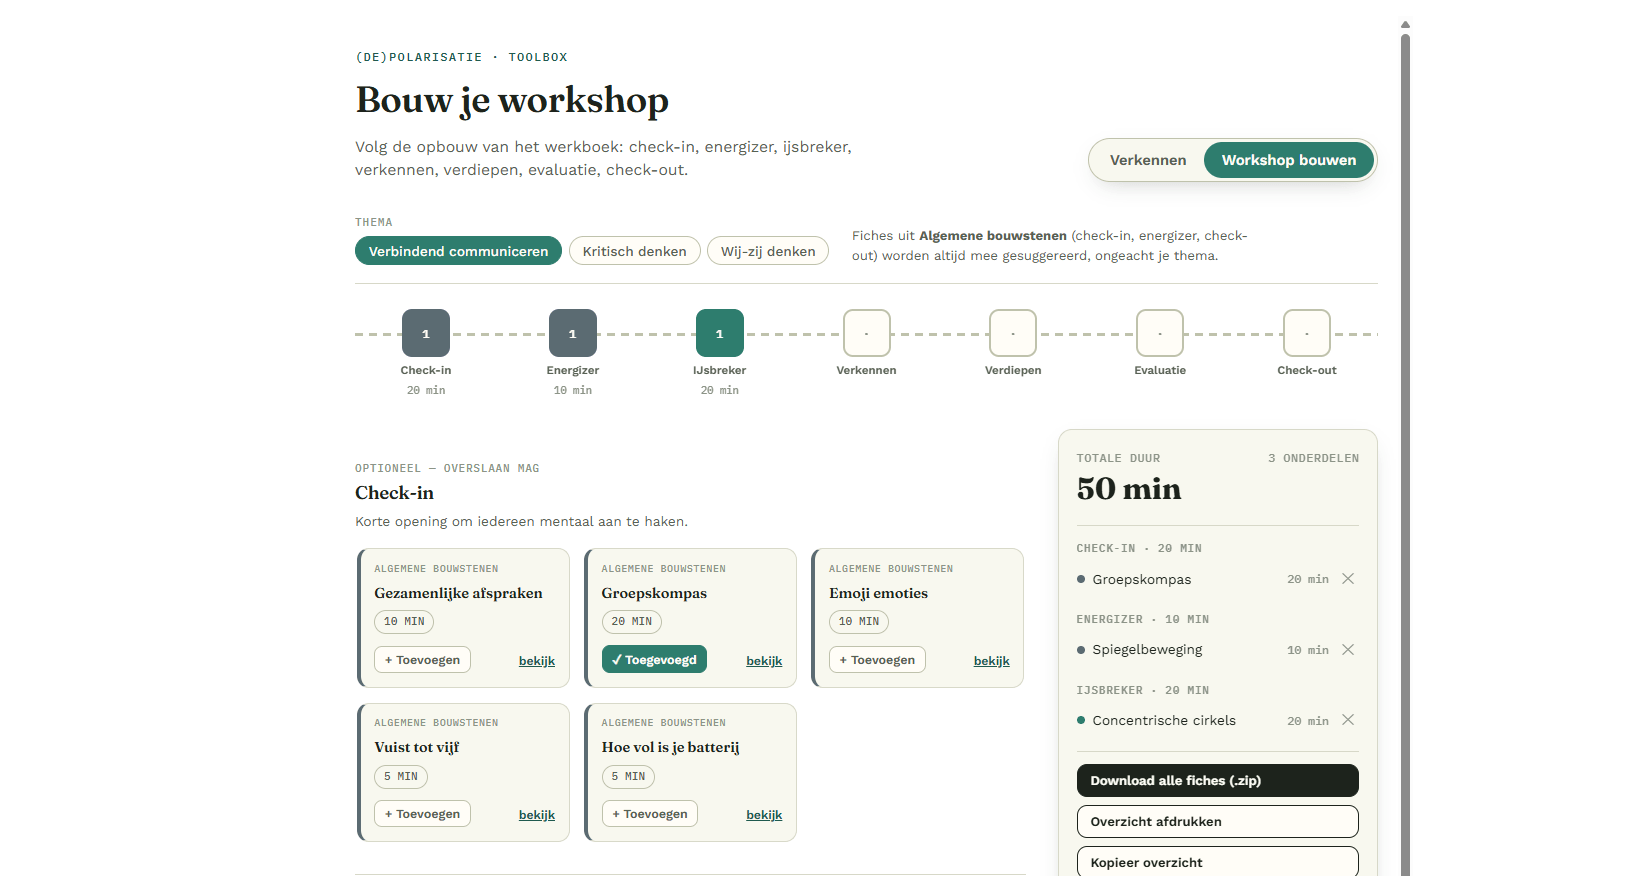Click the page vertical scrollbar

pyautogui.click(x=1405, y=455)
